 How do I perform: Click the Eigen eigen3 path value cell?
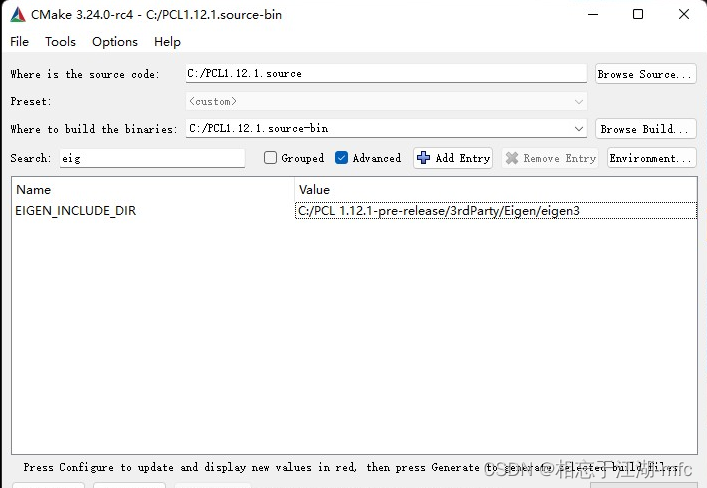coord(496,211)
